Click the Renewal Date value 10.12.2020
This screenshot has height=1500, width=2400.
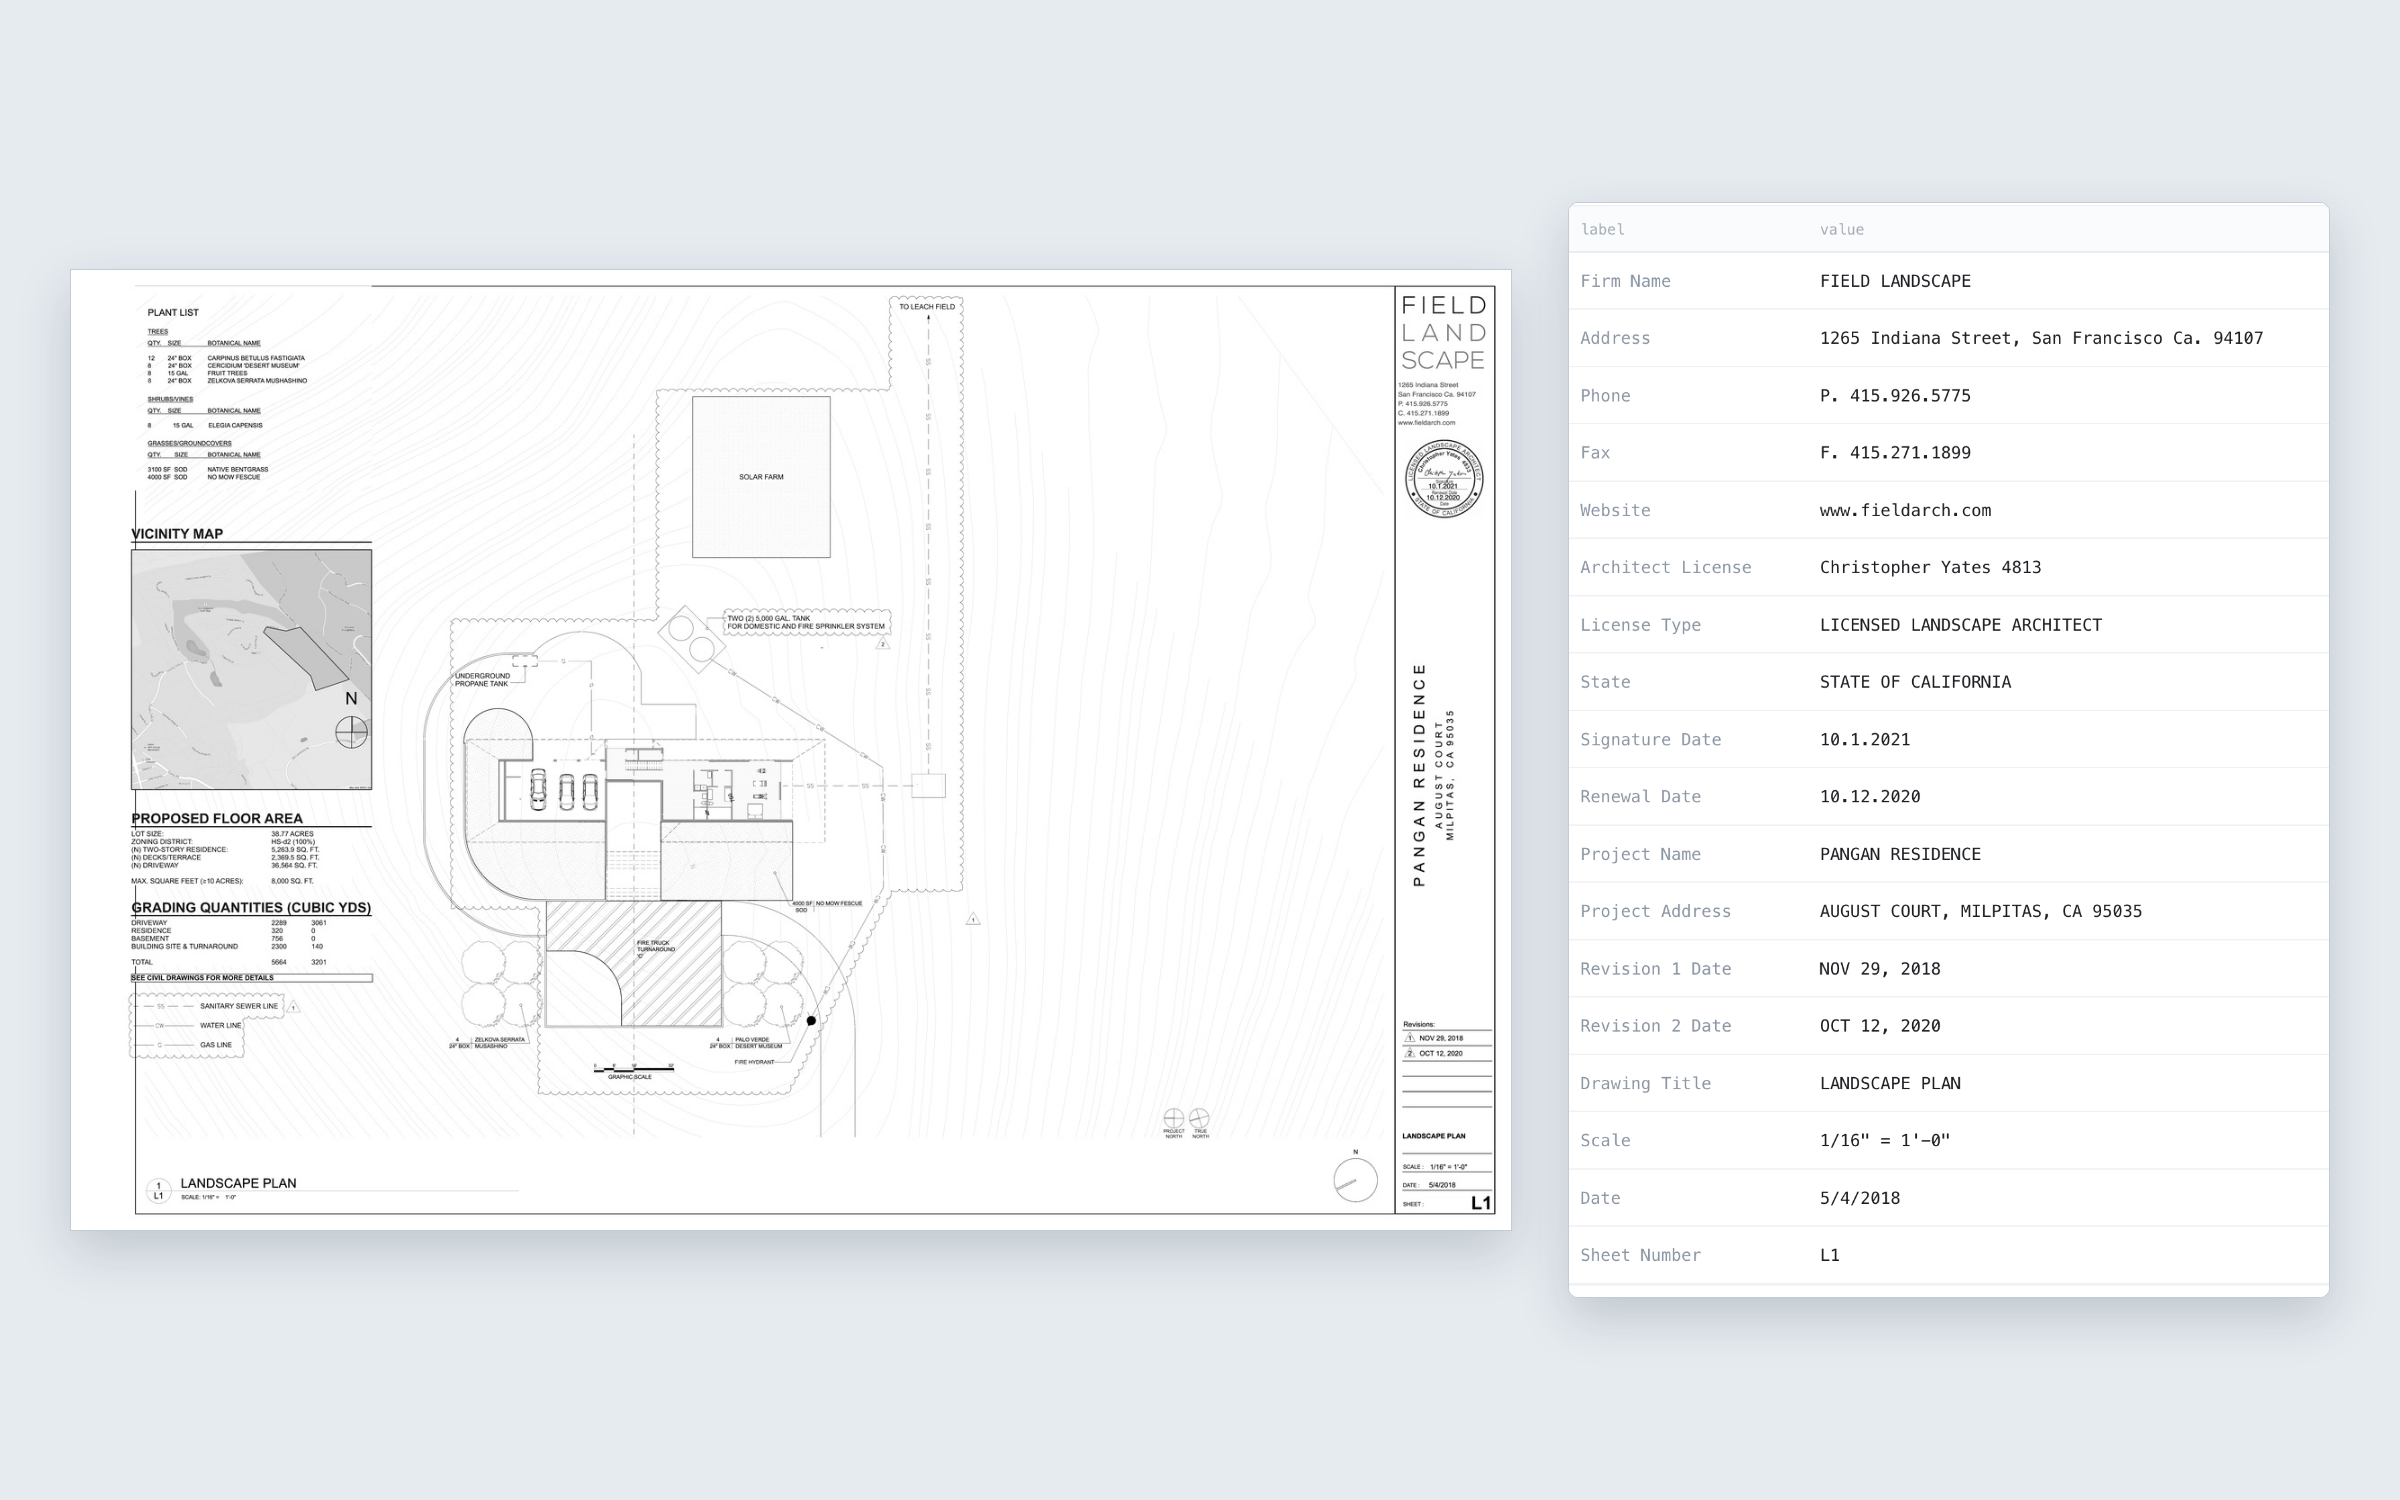[x=1870, y=797]
